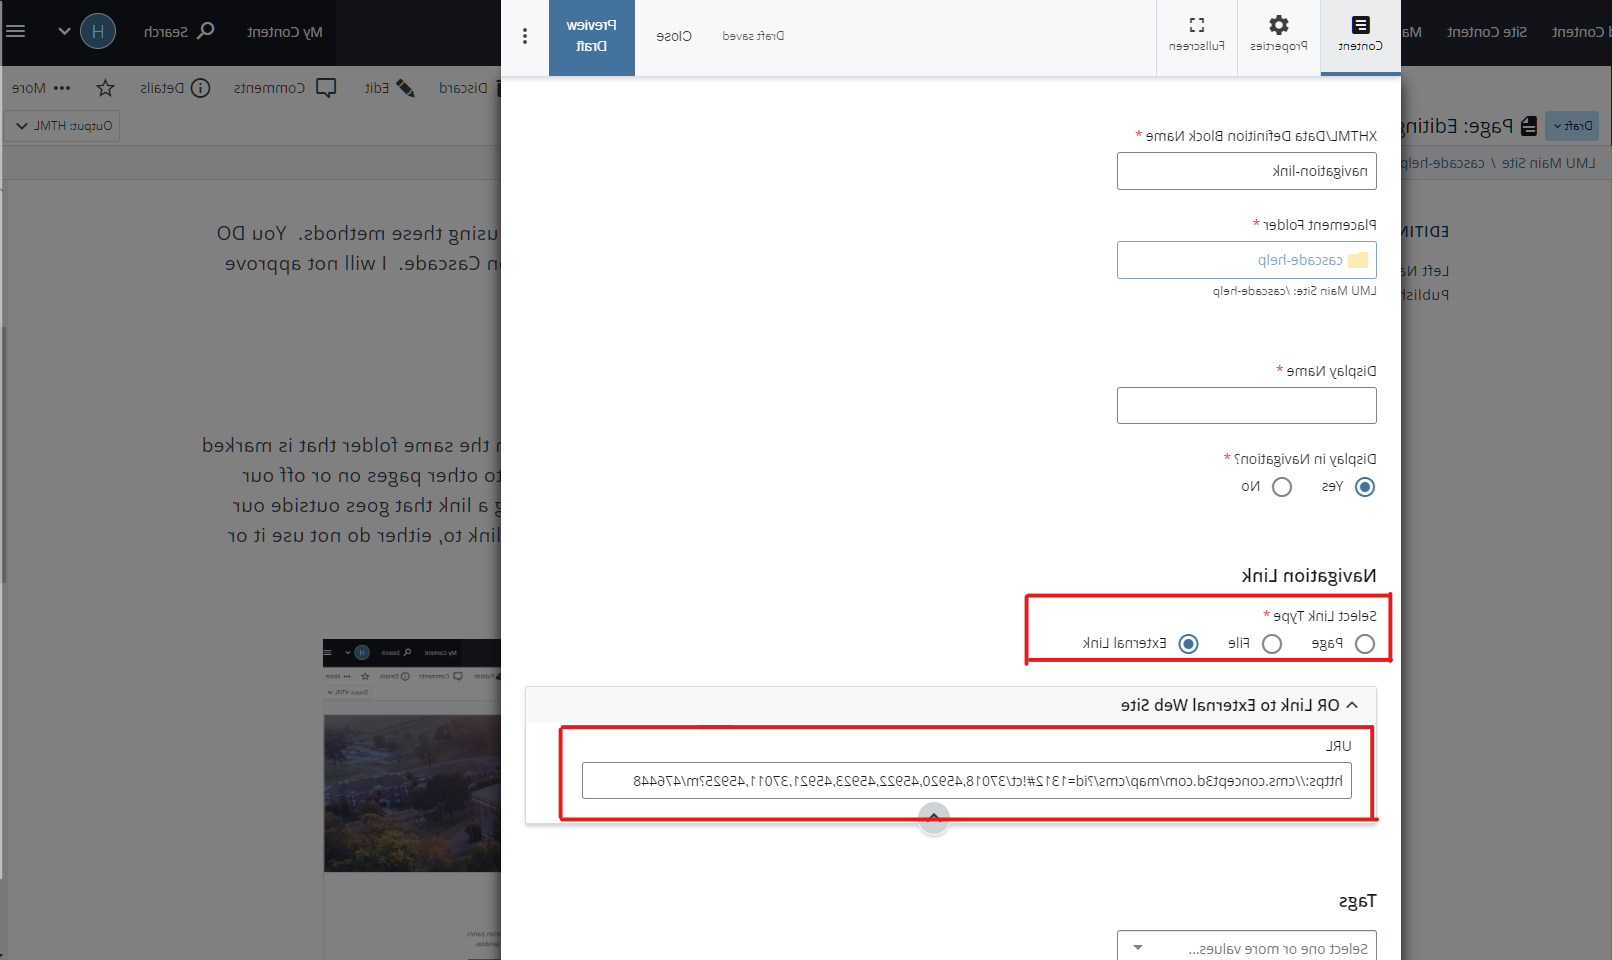Click the cascade-help breadcrumb link
The image size is (1612, 960).
(x=1442, y=163)
